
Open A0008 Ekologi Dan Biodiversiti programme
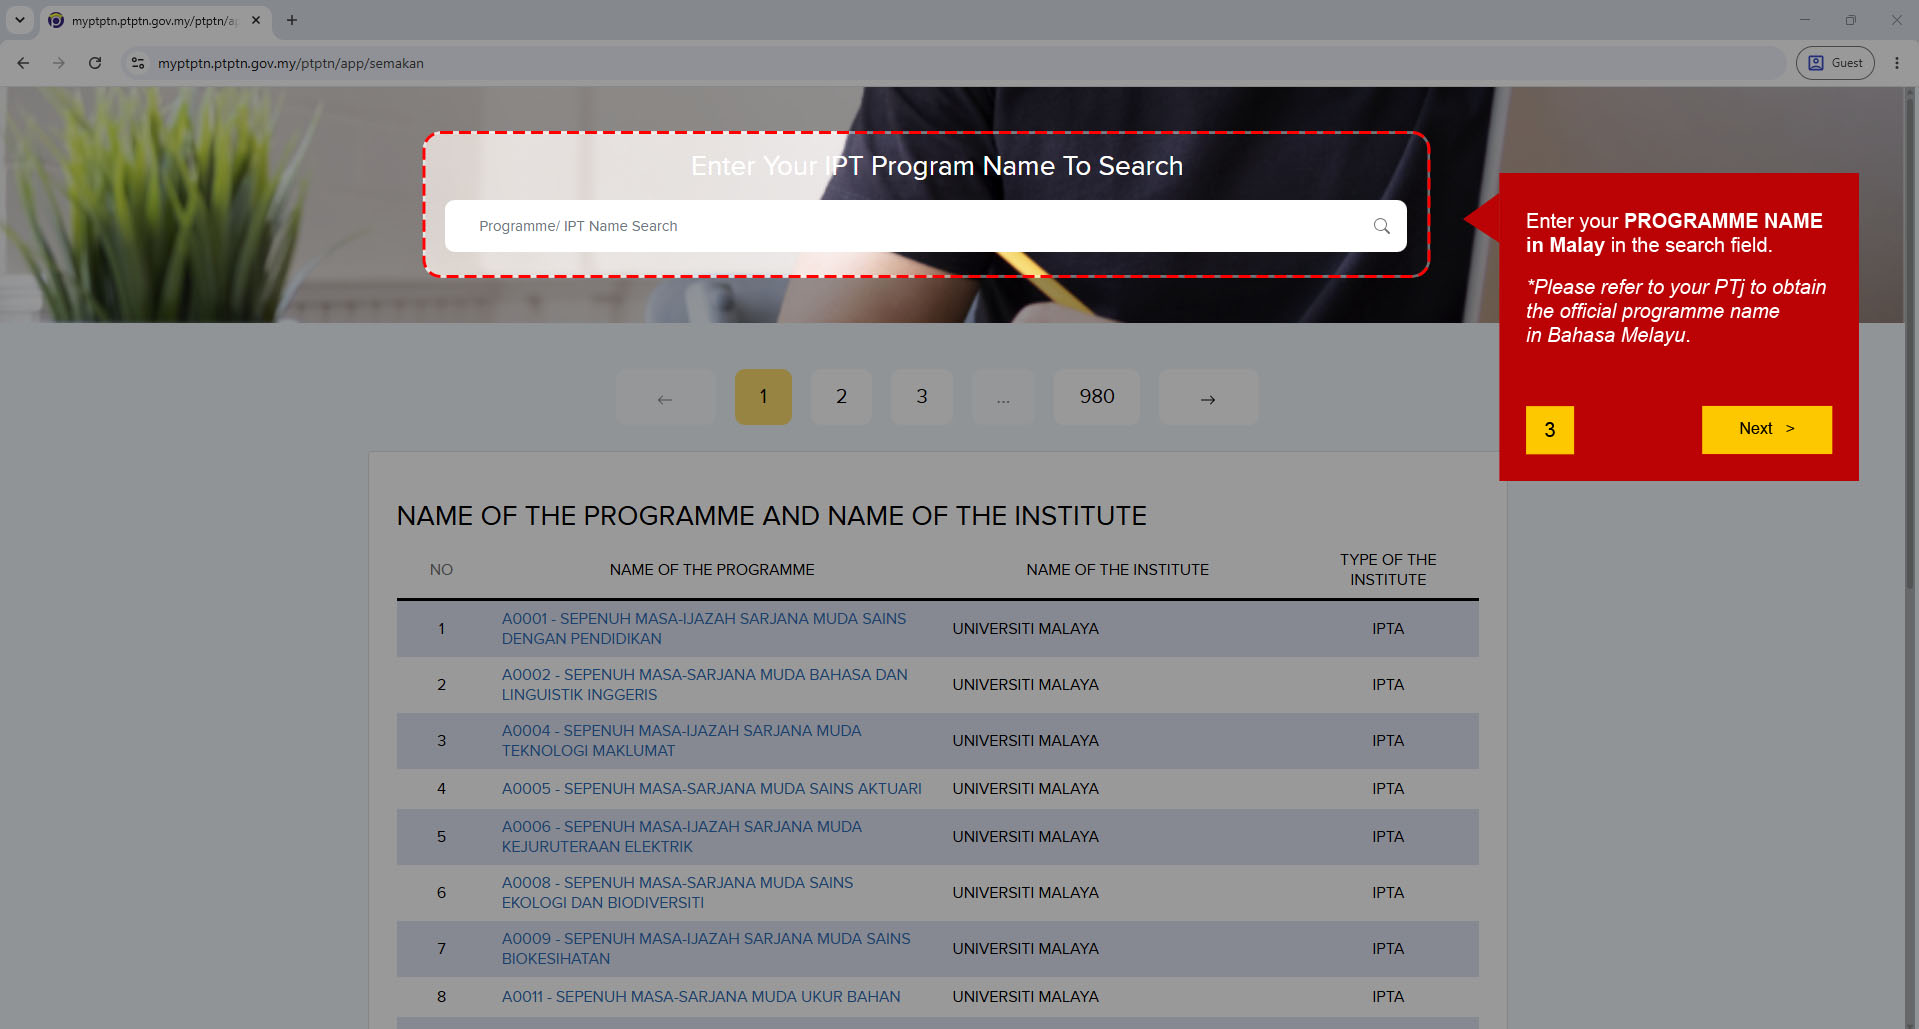(678, 893)
